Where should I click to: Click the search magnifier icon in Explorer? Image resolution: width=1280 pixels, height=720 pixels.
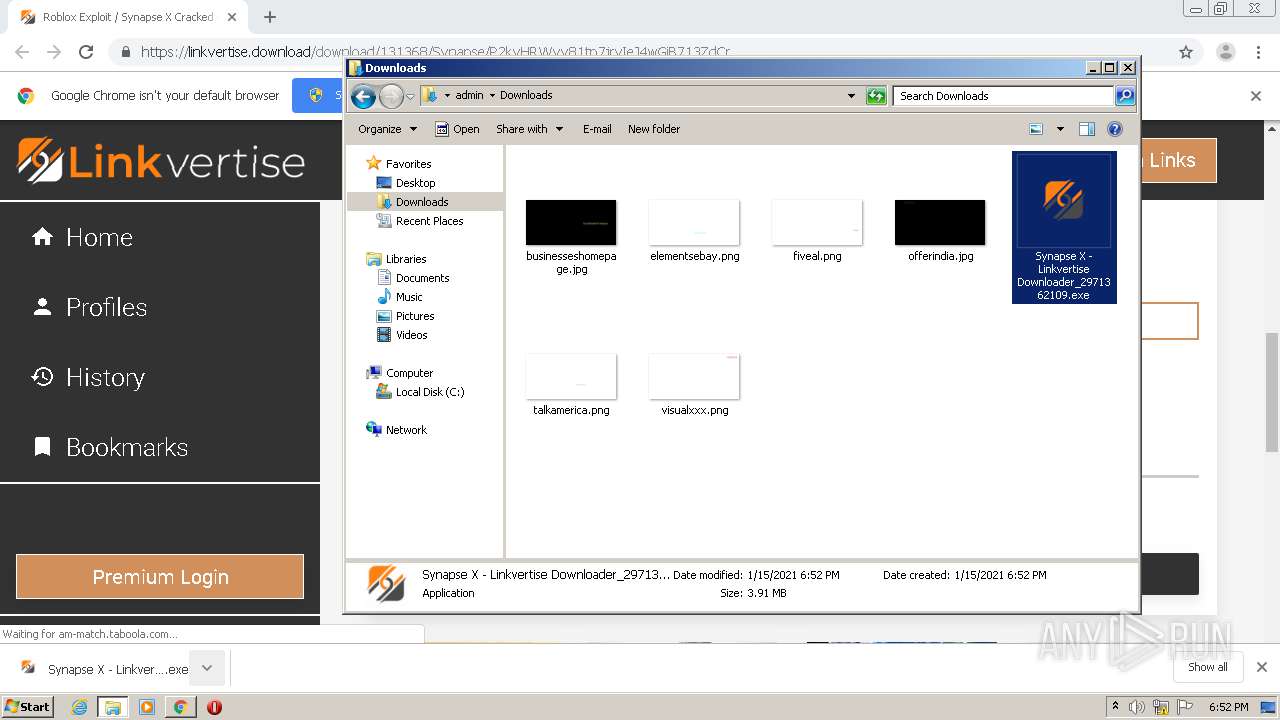coord(1125,96)
